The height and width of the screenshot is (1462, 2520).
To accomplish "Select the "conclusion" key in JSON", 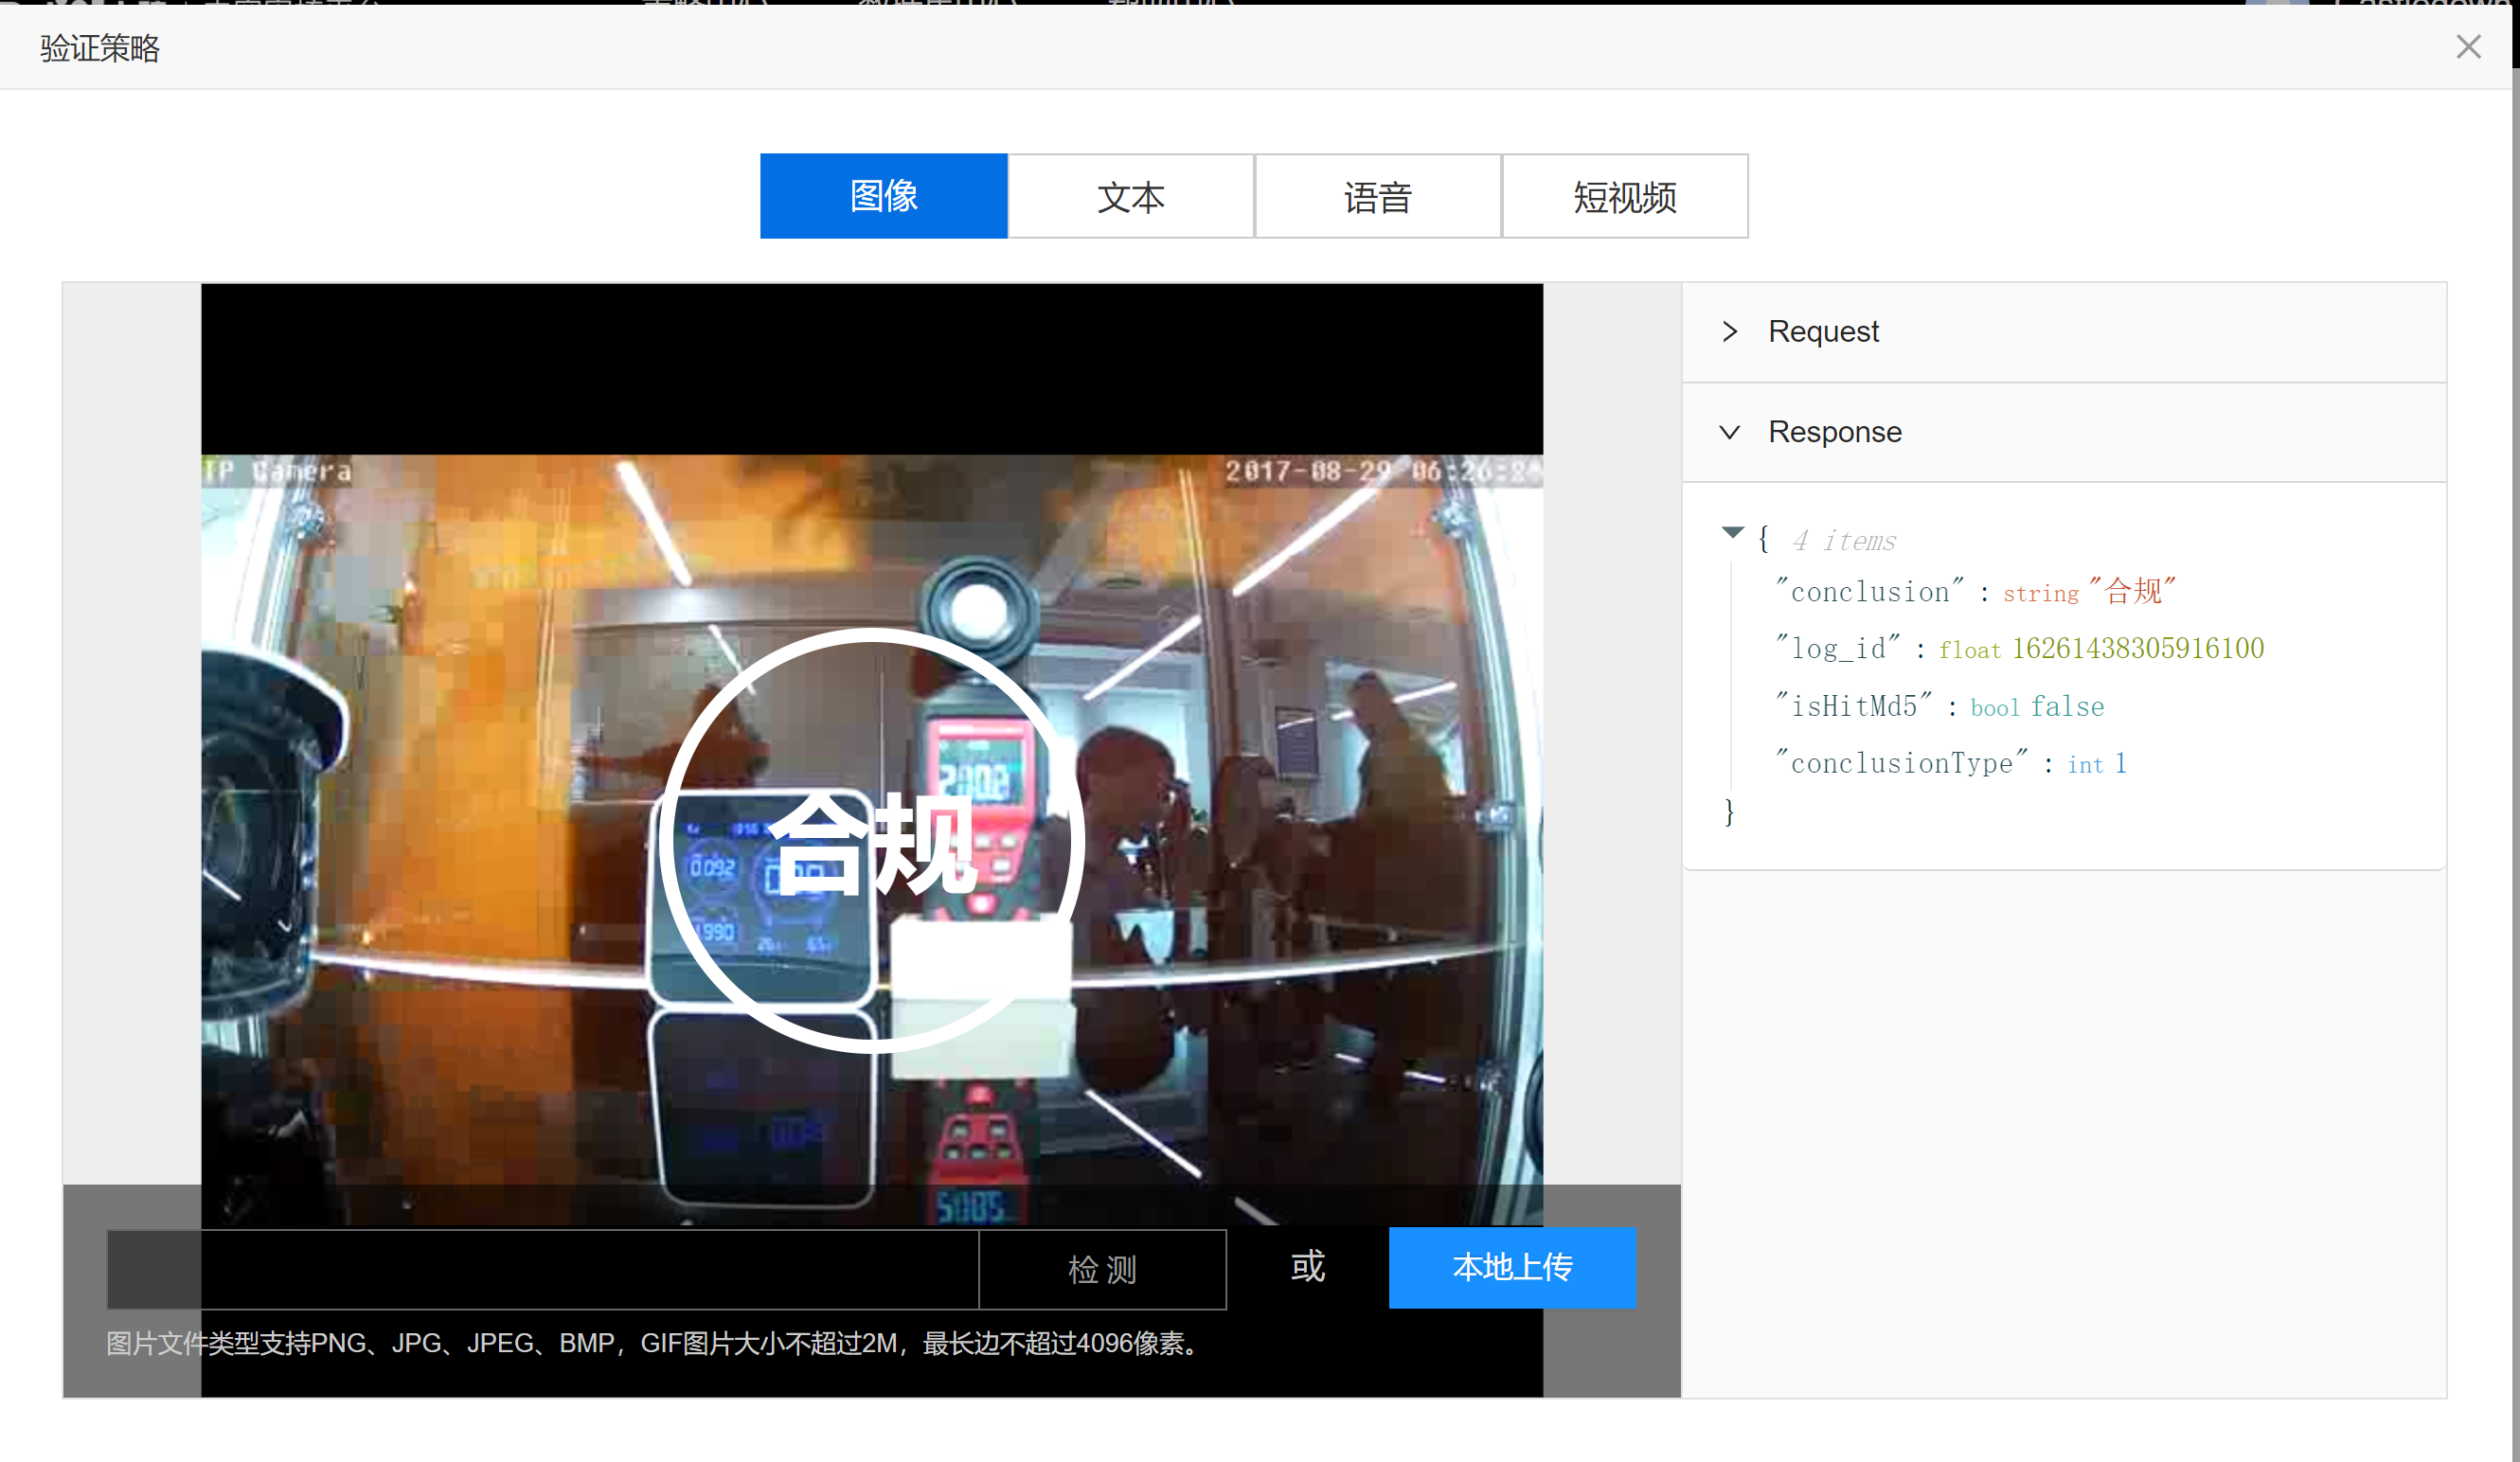I will coord(1869,592).
